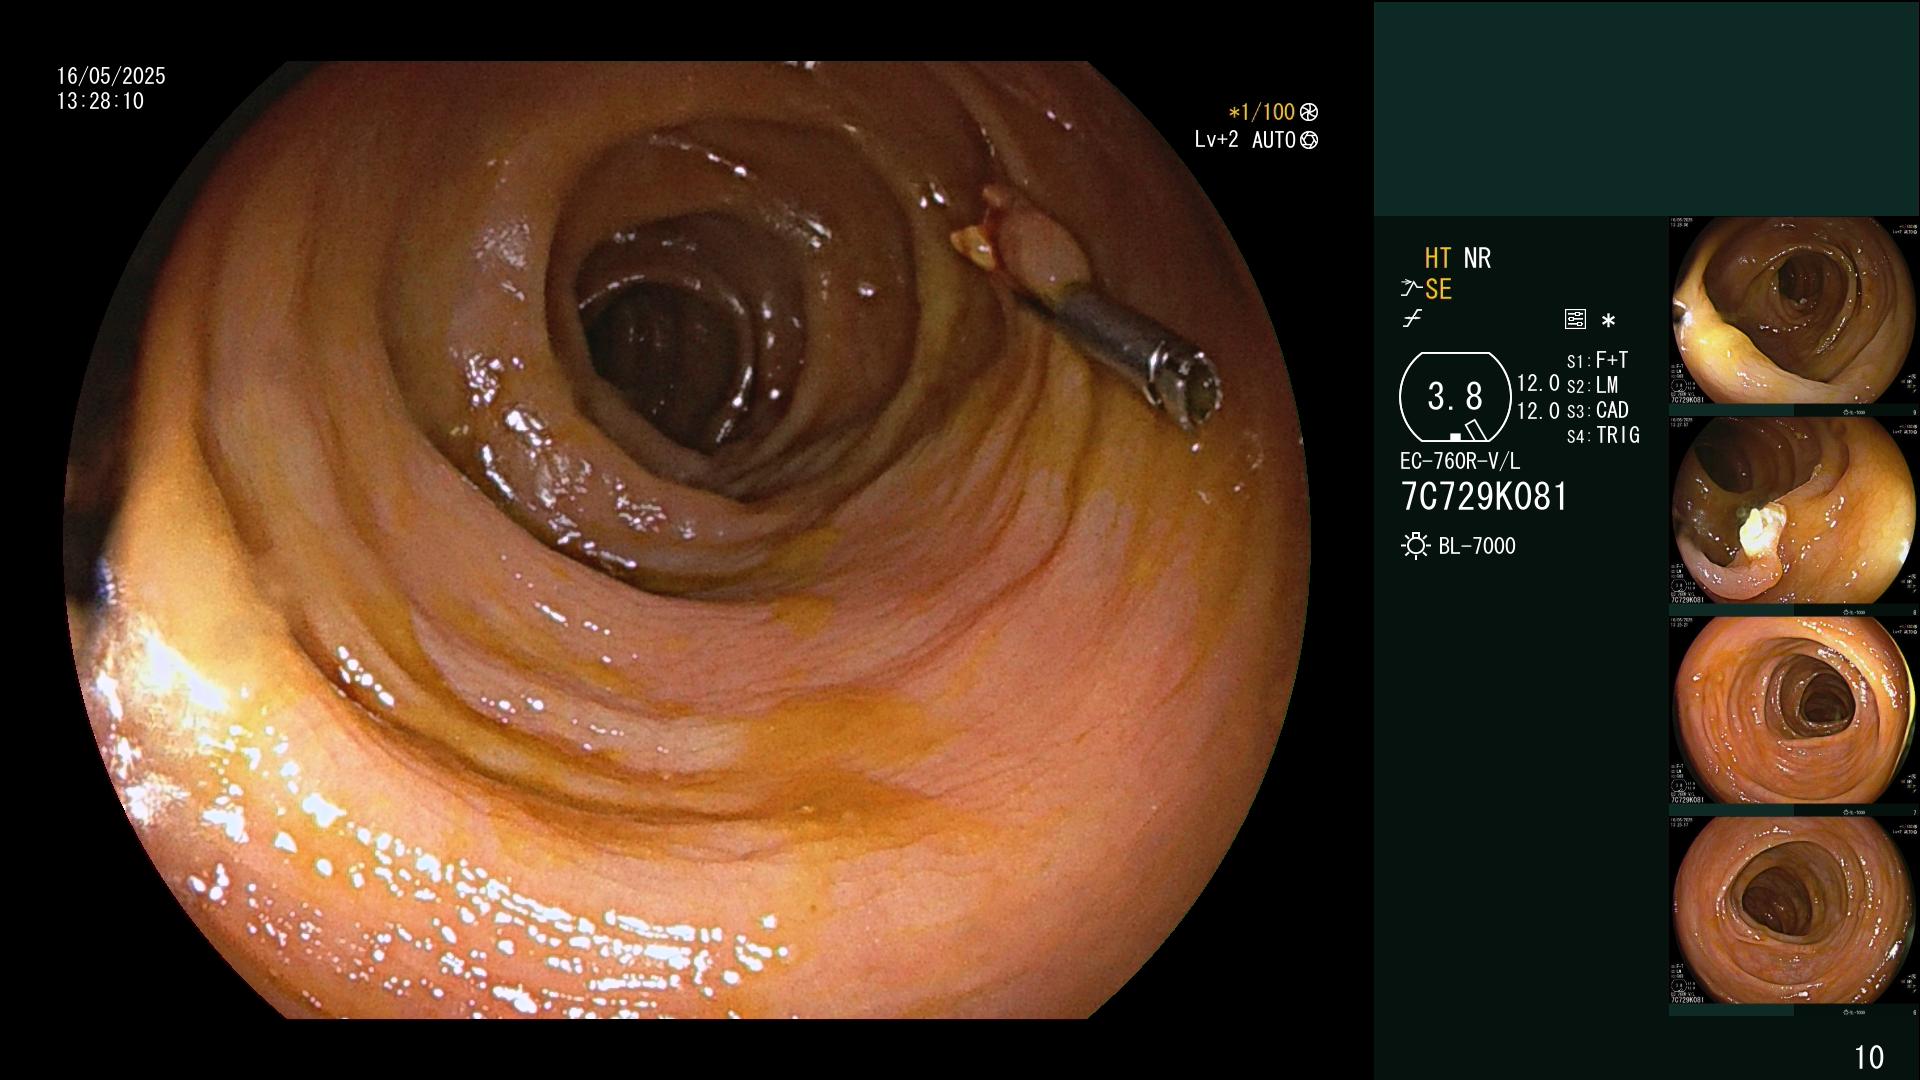This screenshot has height=1080, width=1920.
Task: Click the S2: LM switch assignment
Action: (1592, 385)
